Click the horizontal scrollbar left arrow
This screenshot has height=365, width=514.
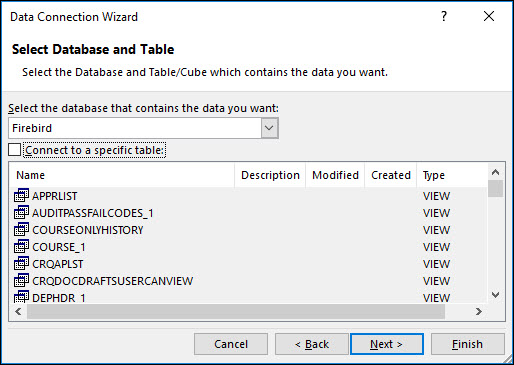tap(18, 312)
